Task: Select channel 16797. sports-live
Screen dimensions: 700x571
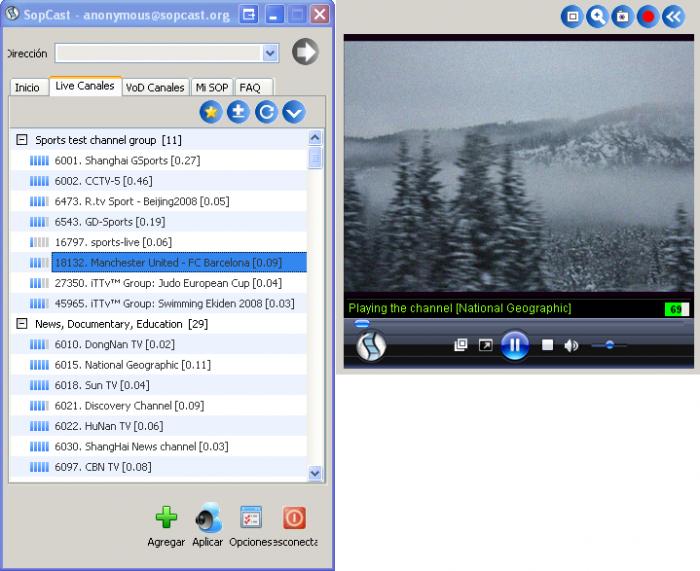Action: [158, 242]
